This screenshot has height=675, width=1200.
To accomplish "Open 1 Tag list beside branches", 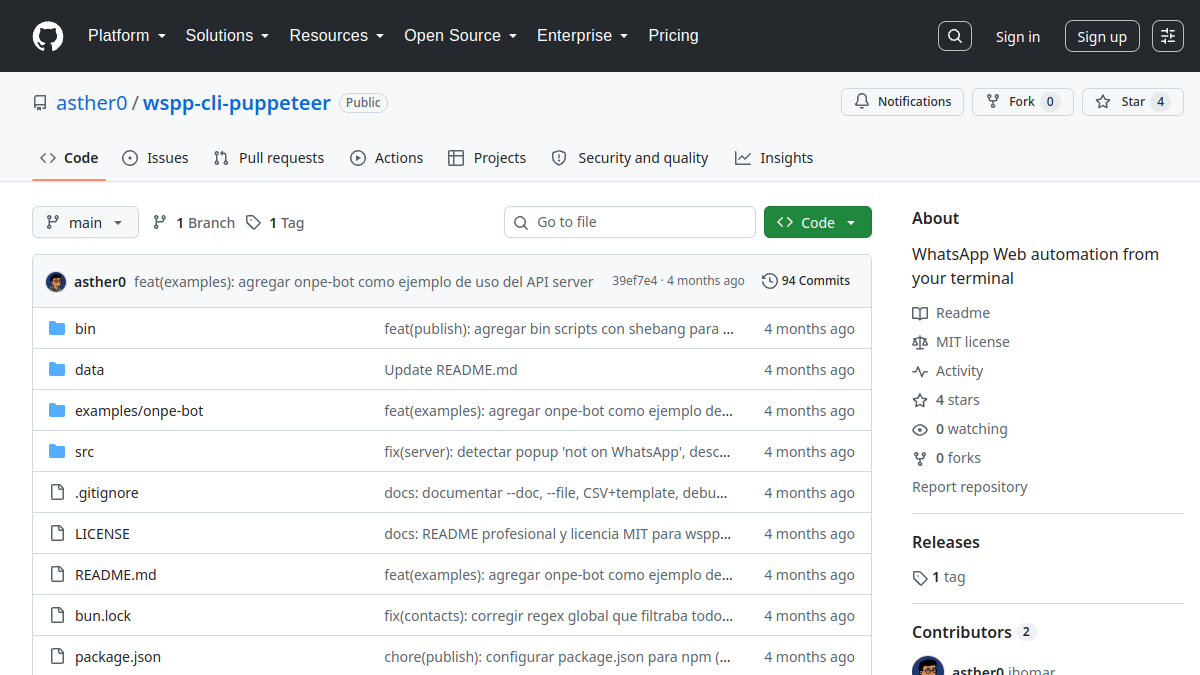I will 275,222.
